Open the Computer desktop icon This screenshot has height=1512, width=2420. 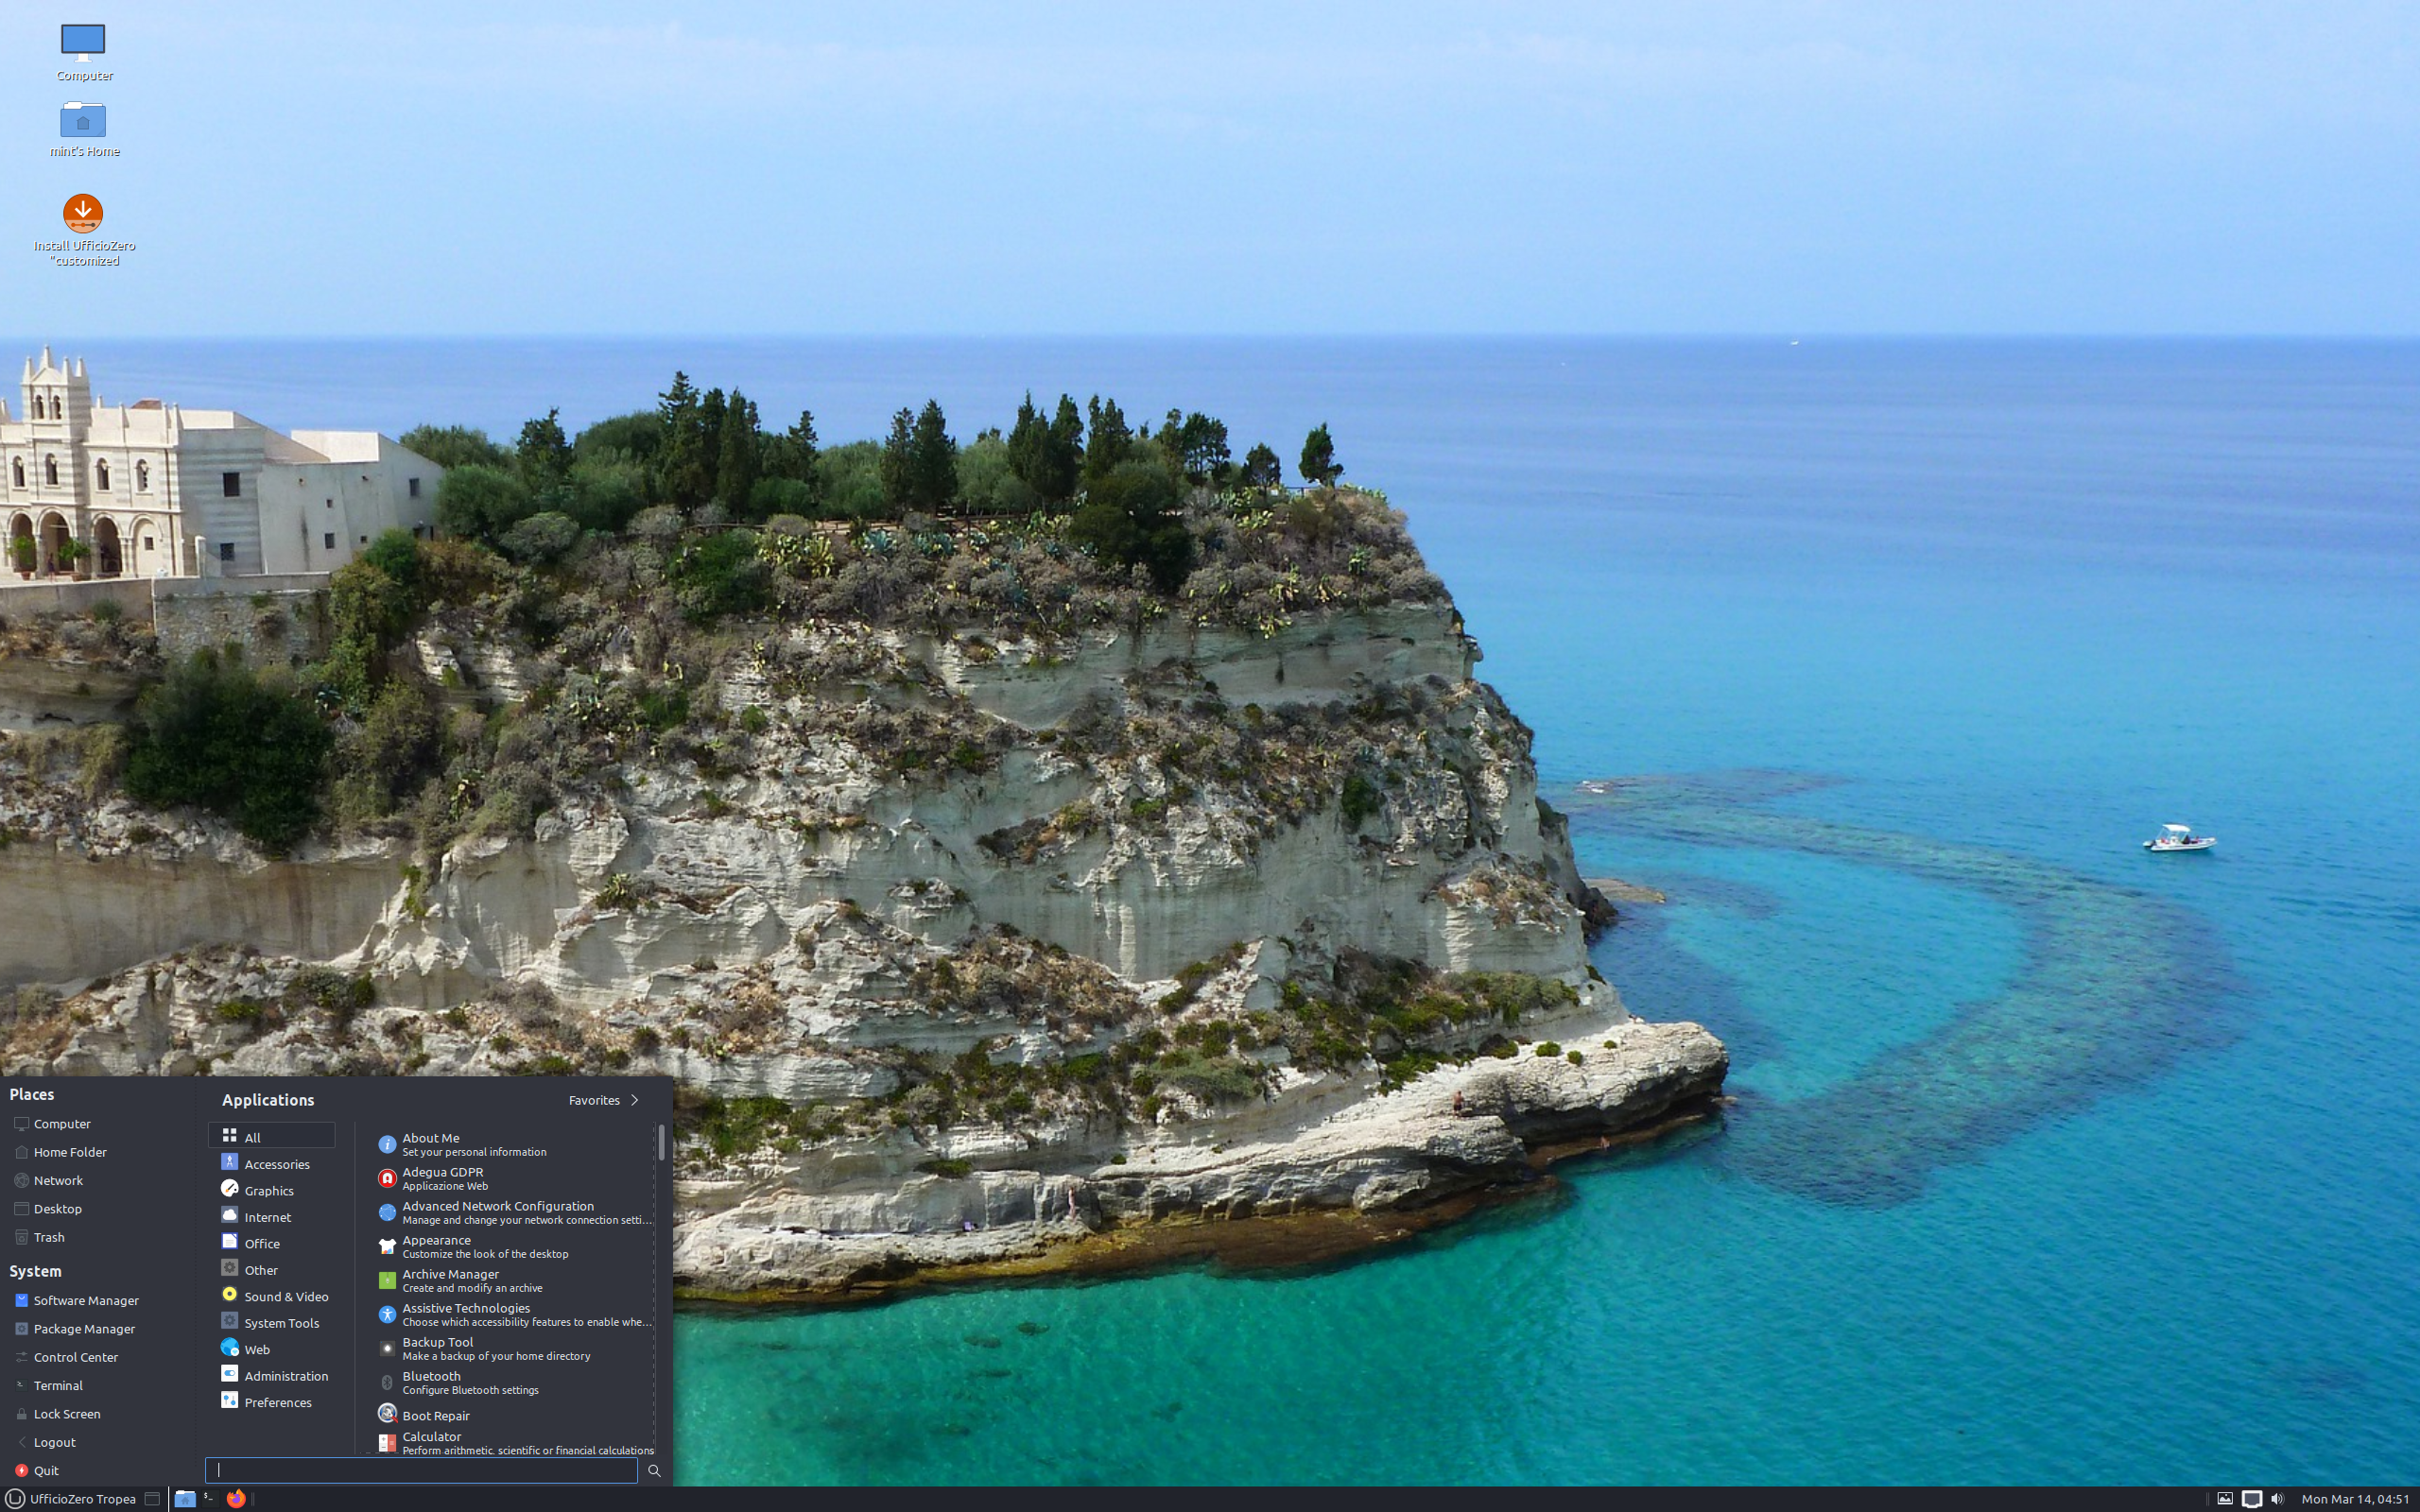point(83,52)
